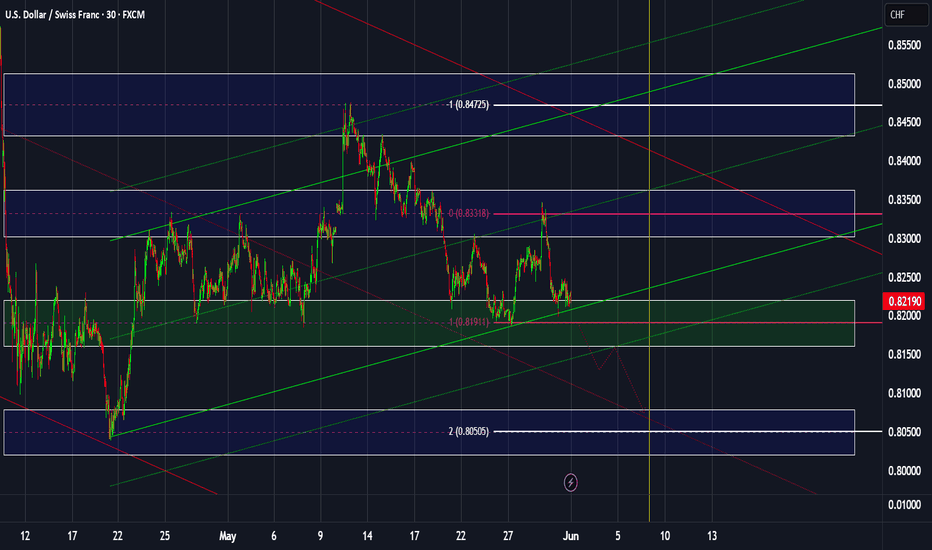
Task: Click the Jun date label on time axis
Action: coord(571,536)
